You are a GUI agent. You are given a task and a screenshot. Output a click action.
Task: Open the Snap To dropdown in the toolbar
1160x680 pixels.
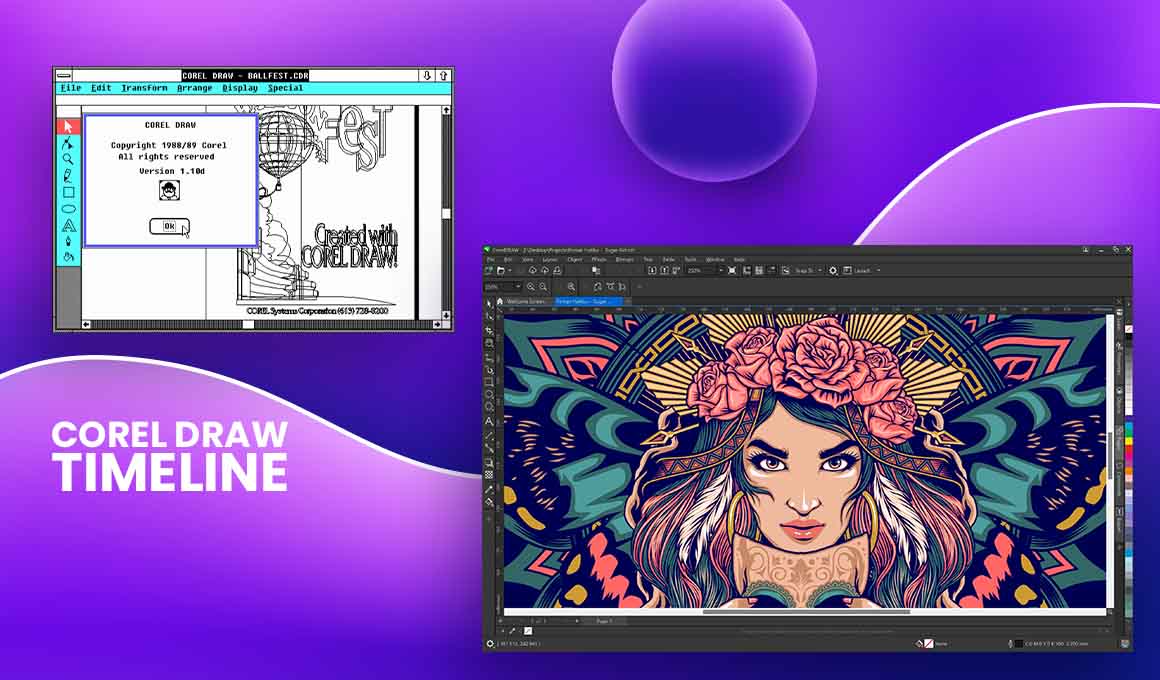point(820,270)
